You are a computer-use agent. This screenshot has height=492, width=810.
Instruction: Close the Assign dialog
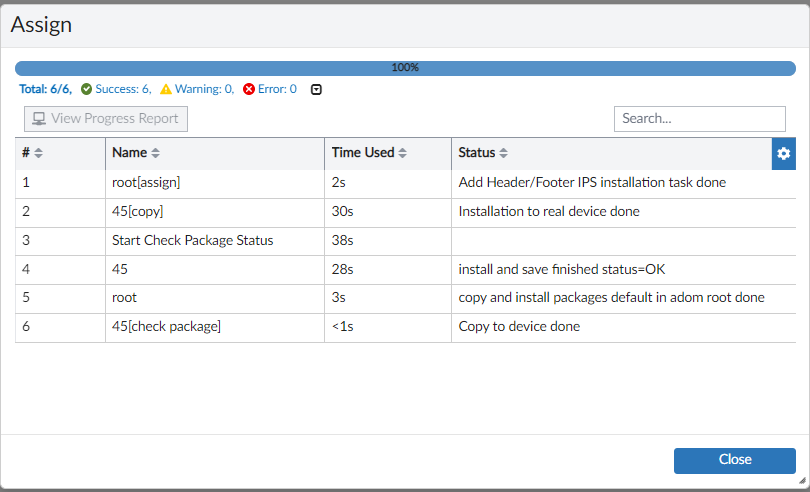pos(734,460)
